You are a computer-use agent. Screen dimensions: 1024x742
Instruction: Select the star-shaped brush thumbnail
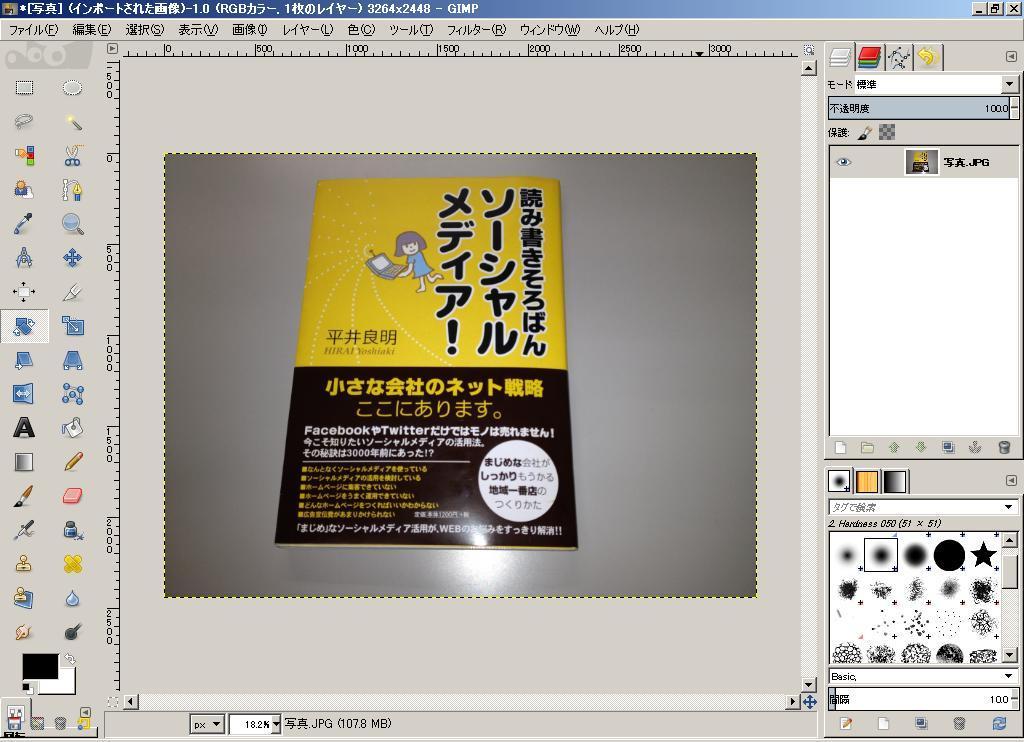click(983, 554)
